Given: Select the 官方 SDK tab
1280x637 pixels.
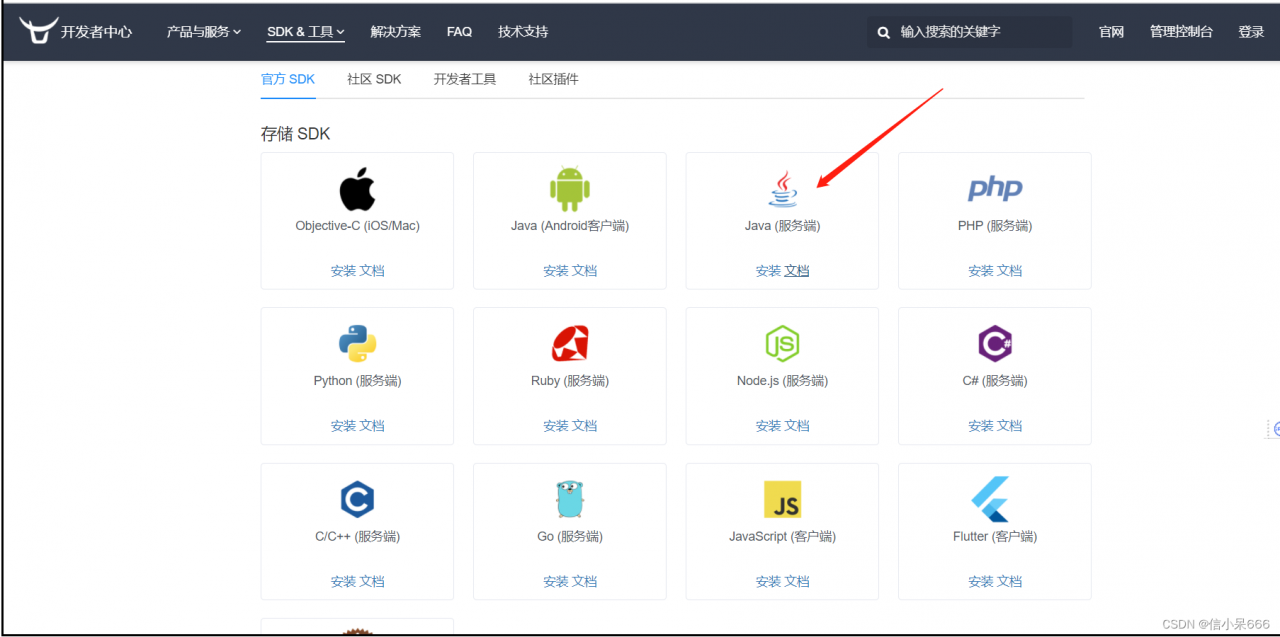Looking at the screenshot, I should pyautogui.click(x=288, y=79).
